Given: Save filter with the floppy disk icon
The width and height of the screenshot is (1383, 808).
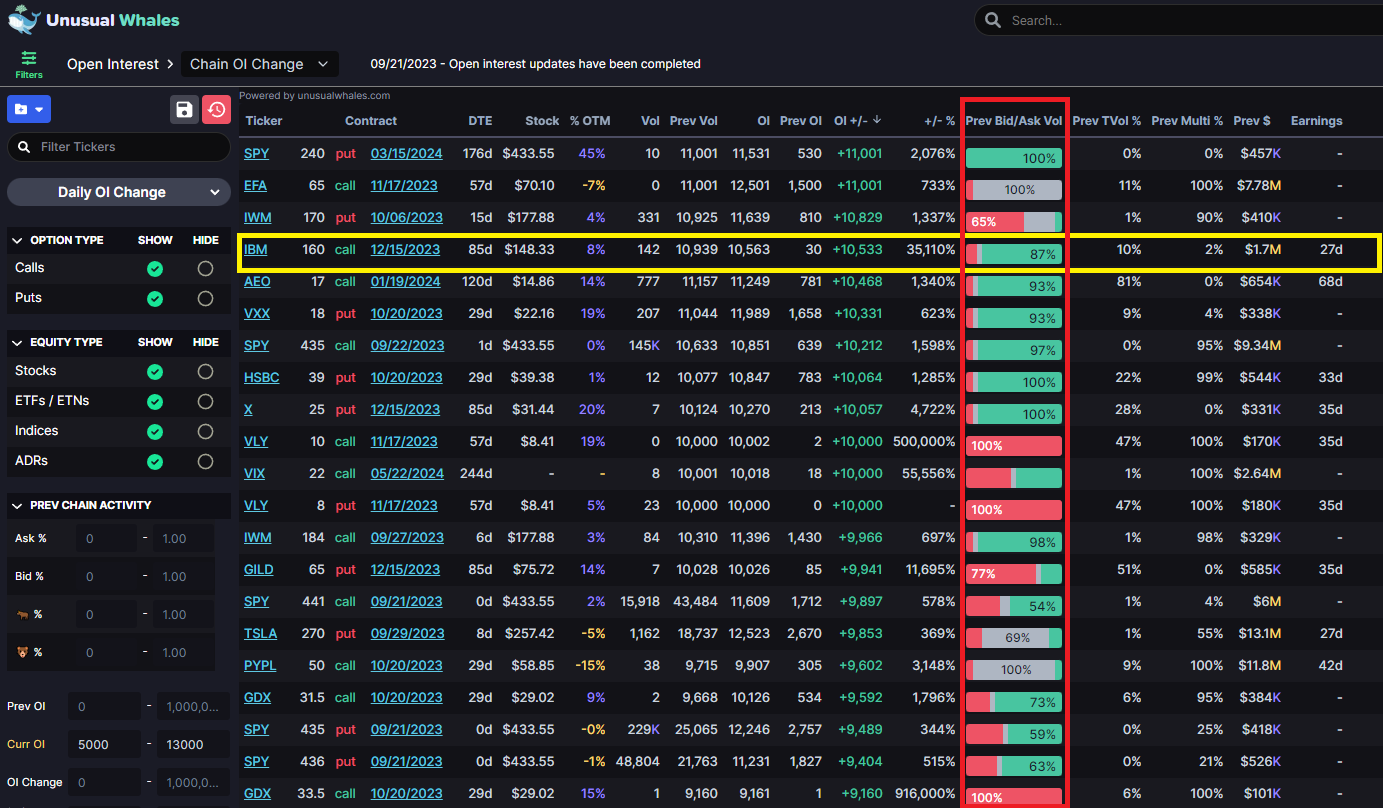Looking at the screenshot, I should click(184, 109).
